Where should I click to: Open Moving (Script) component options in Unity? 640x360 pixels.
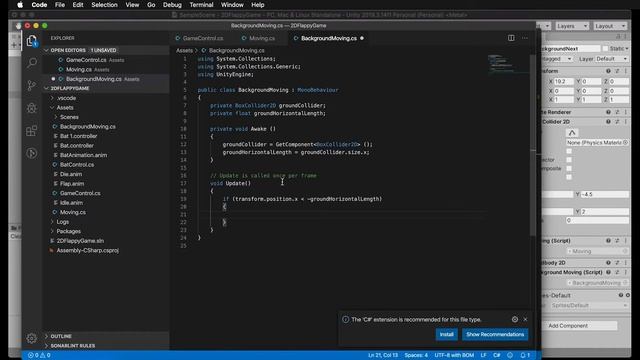point(625,241)
